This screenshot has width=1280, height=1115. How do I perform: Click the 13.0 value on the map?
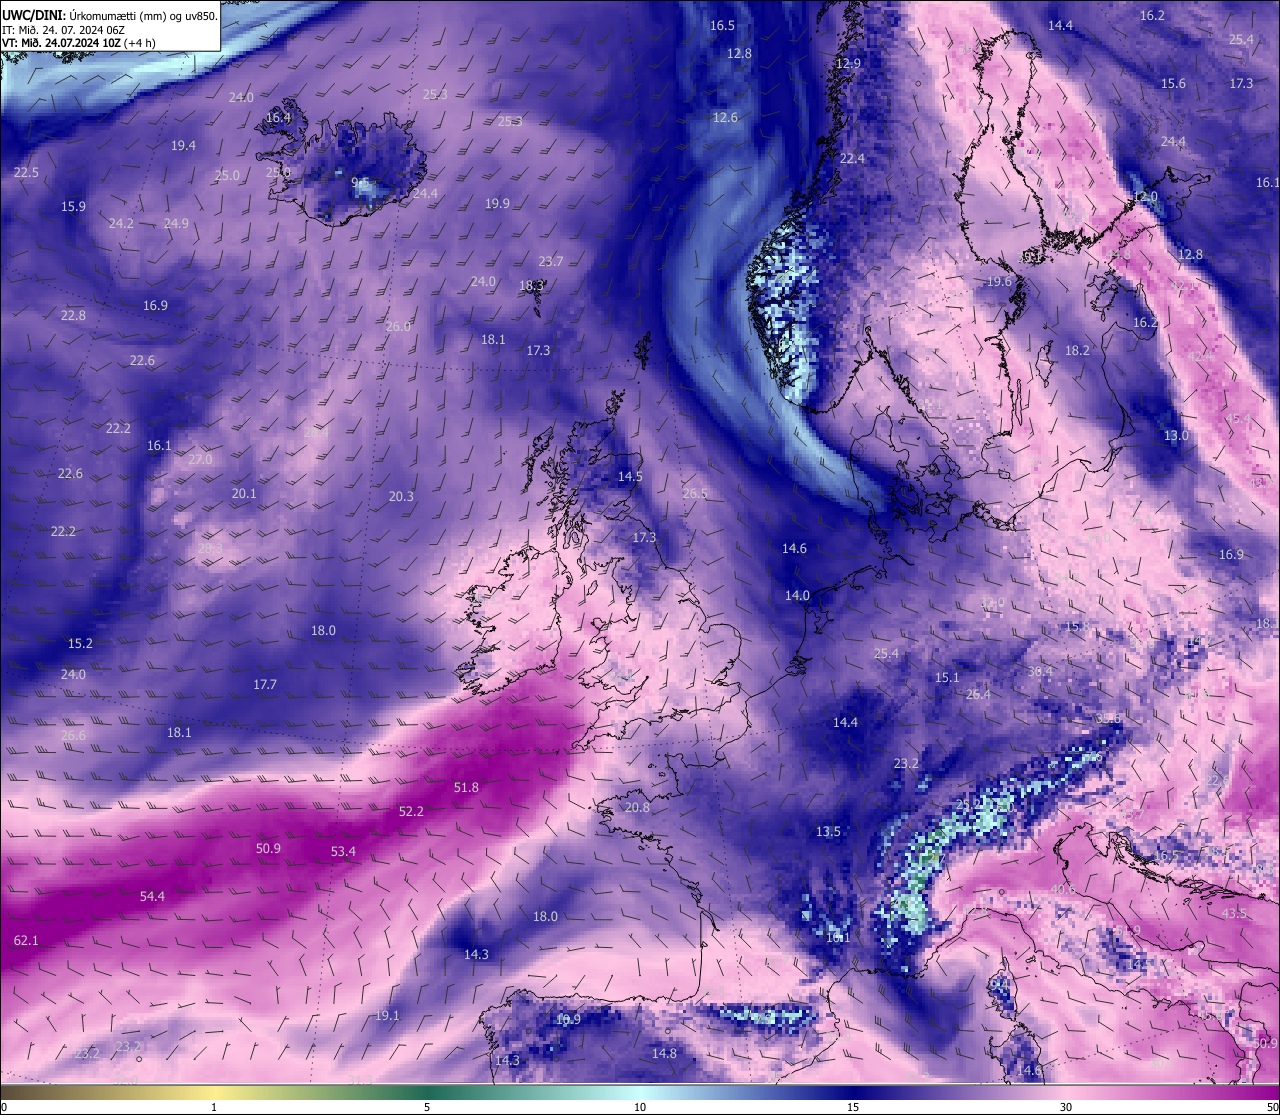(x=1176, y=436)
